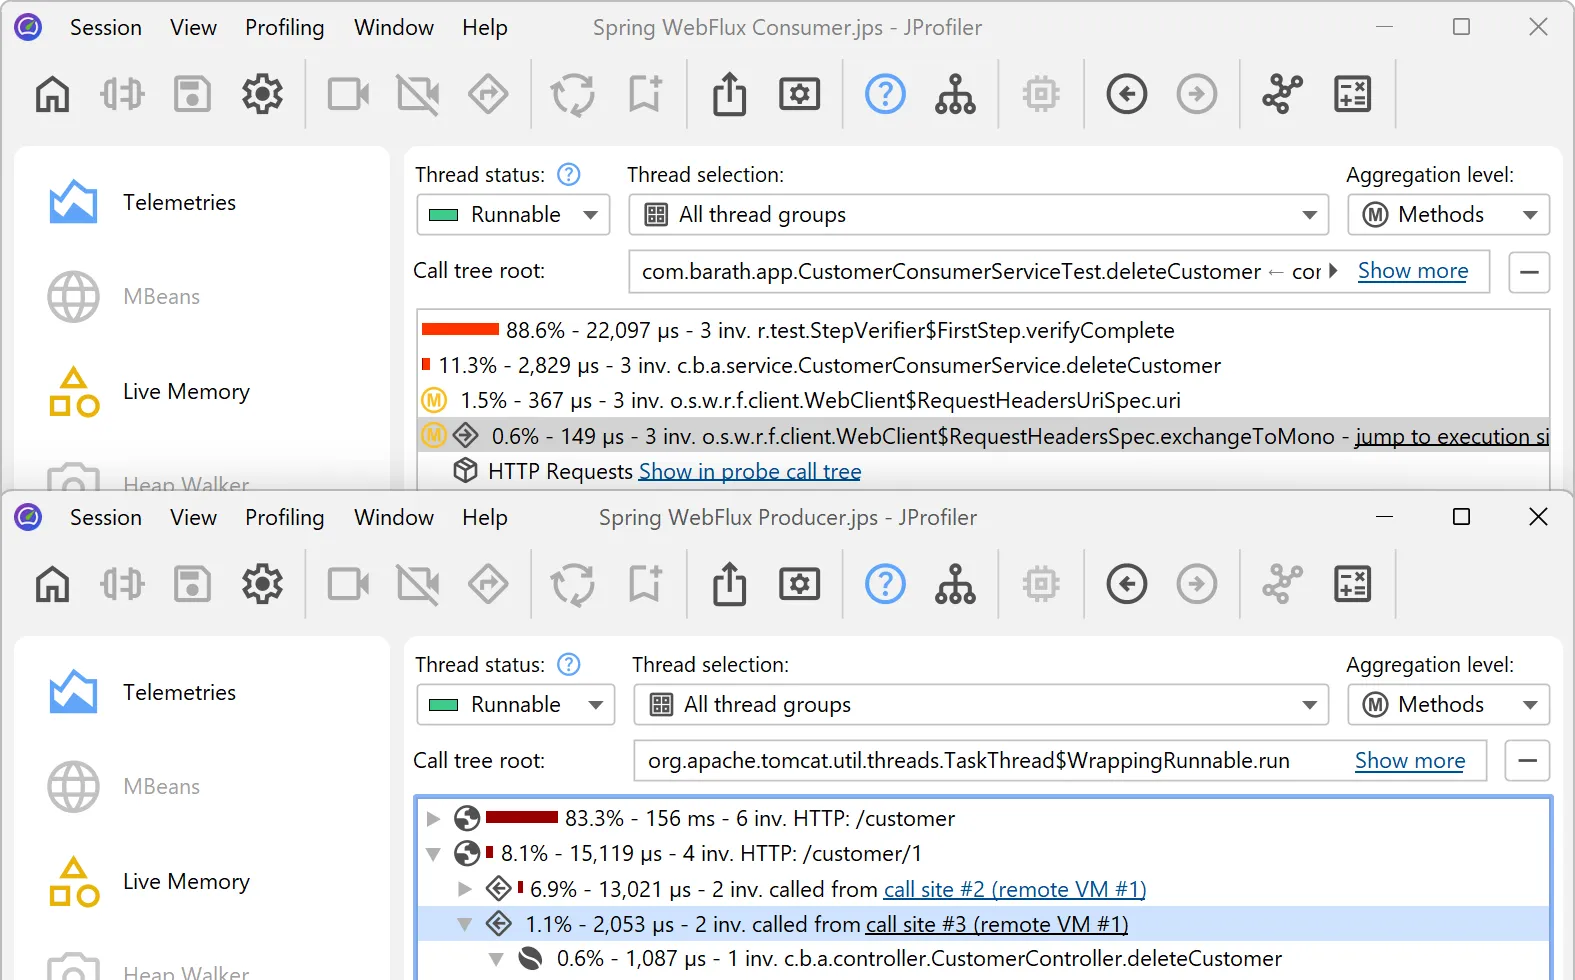Open Session Settings gear in Producer window

tap(262, 585)
